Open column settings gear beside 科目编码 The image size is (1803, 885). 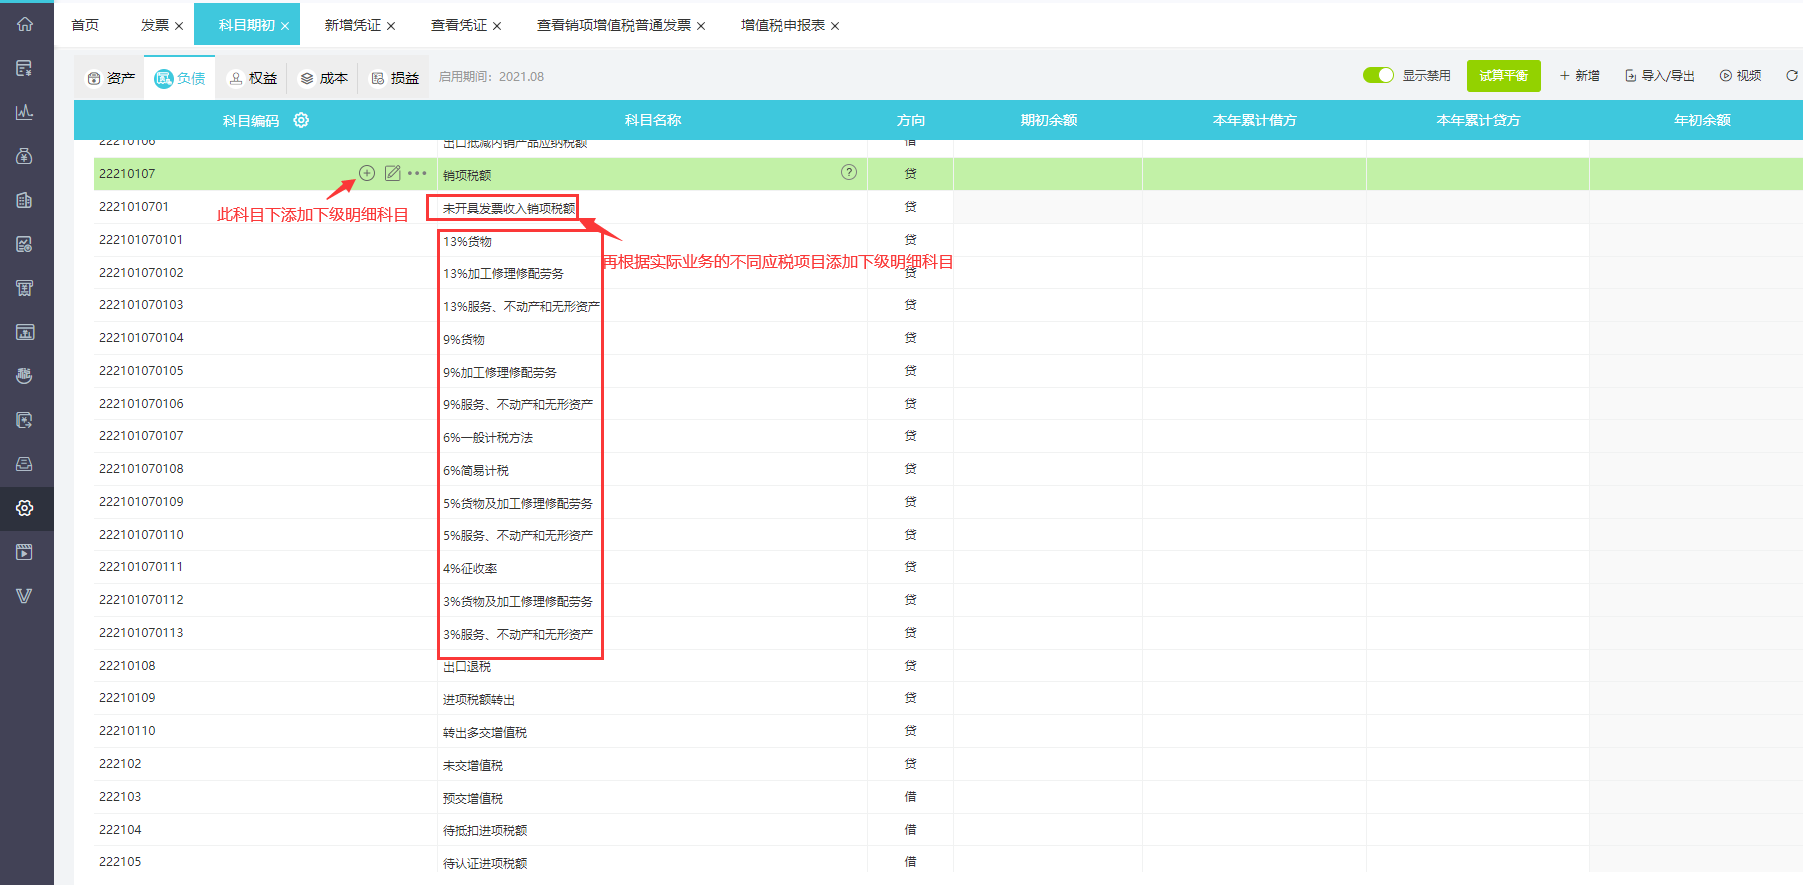pyautogui.click(x=301, y=120)
